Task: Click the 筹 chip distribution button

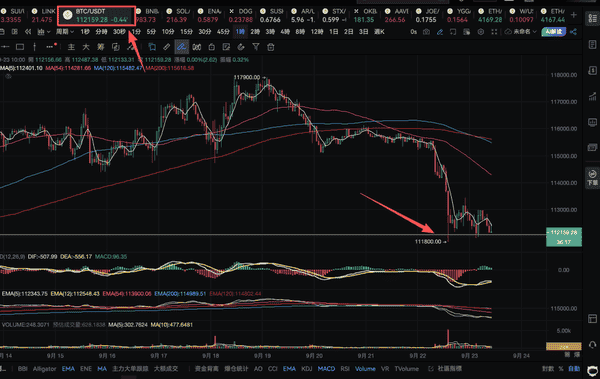Action: [101, 47]
